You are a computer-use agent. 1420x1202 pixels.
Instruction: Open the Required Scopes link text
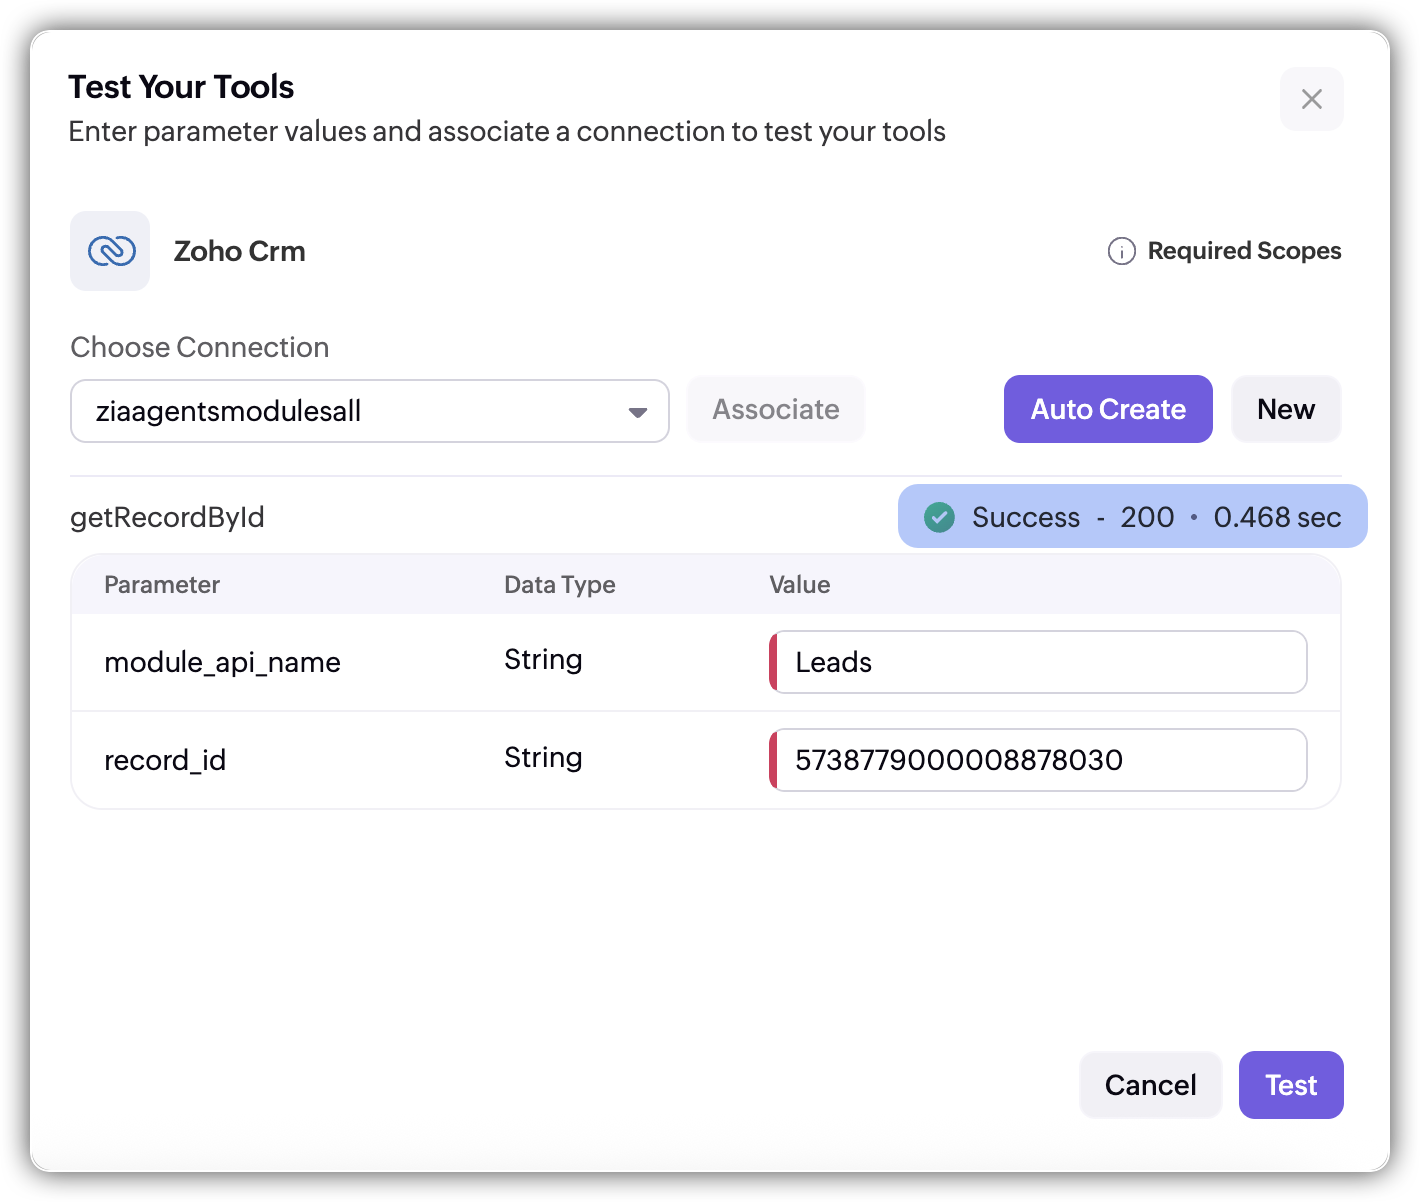1244,251
